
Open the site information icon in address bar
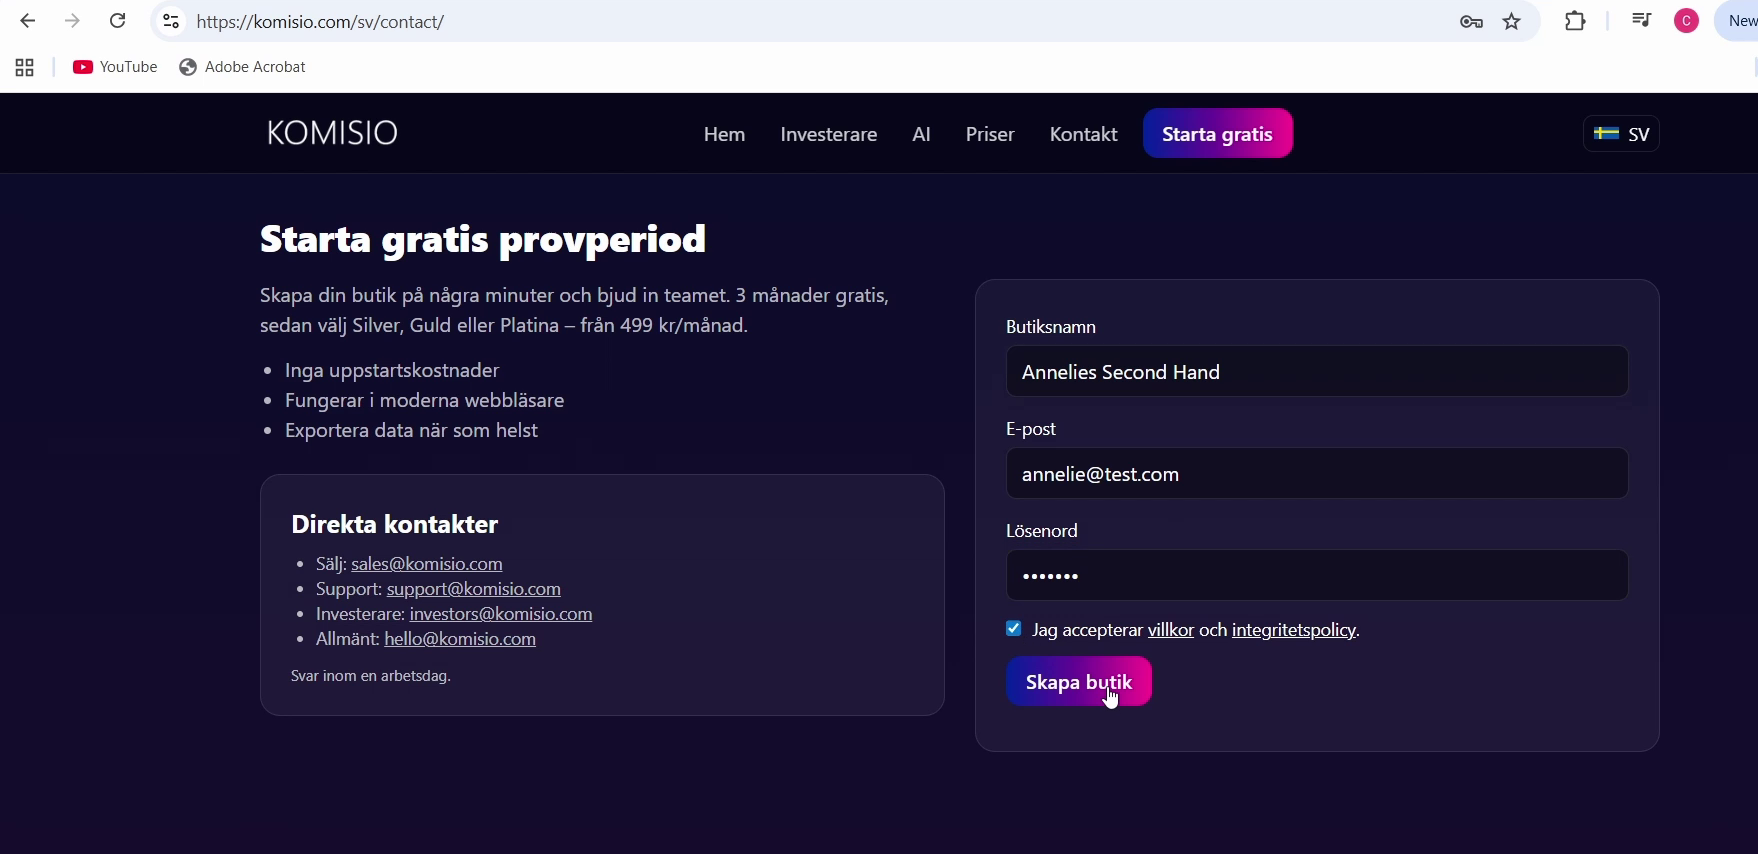point(171,21)
